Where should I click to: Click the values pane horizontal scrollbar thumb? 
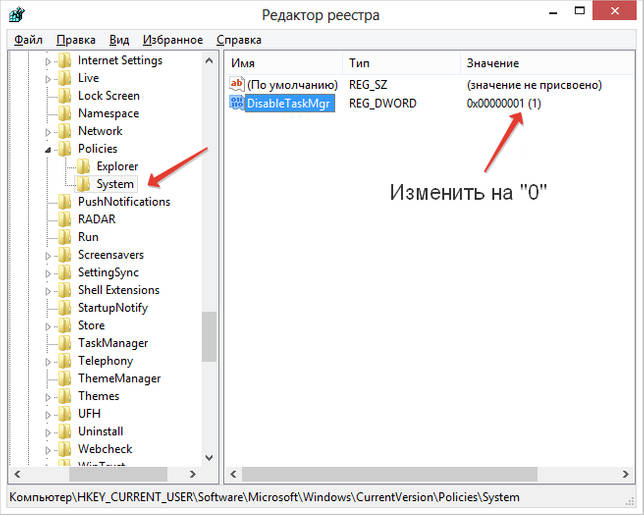point(390,474)
